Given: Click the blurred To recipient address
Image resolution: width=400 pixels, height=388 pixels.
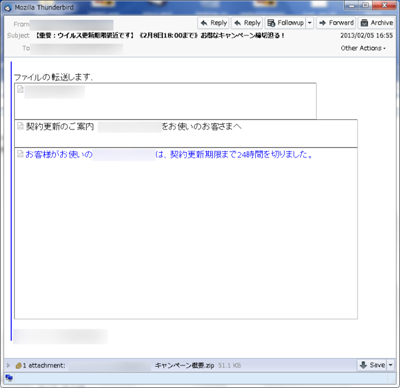Looking at the screenshot, I should point(77,49).
